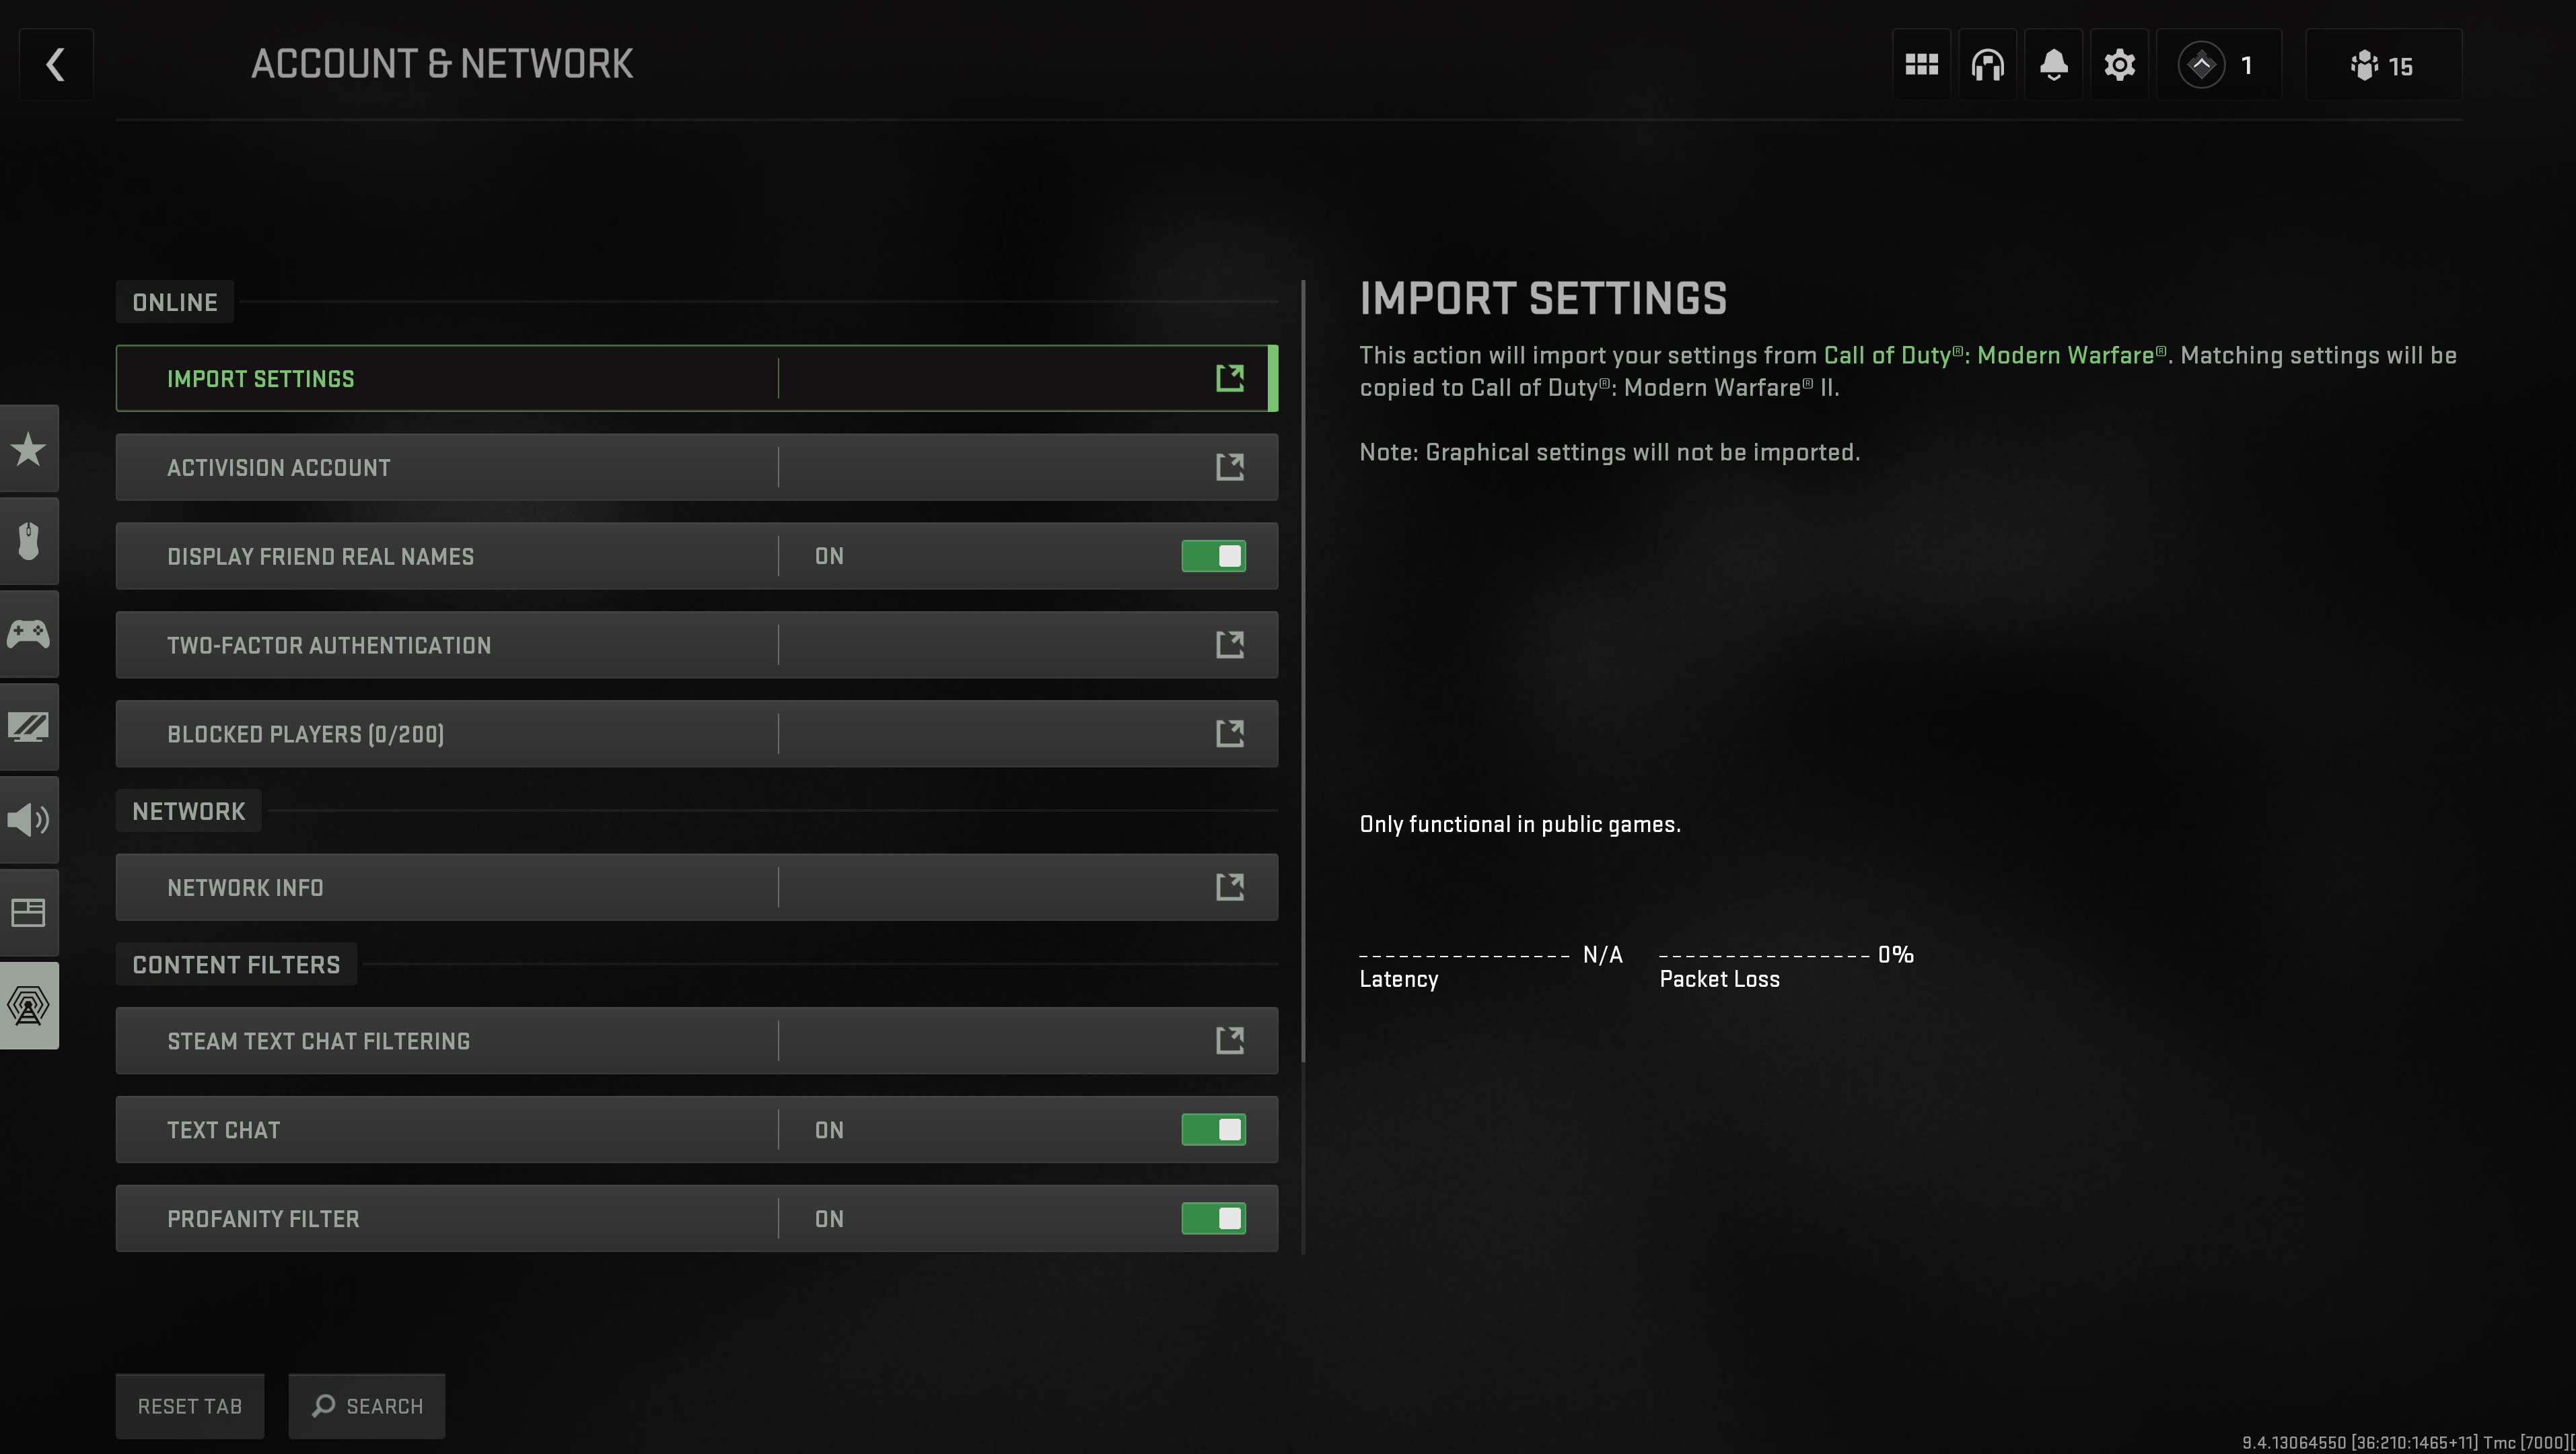Open the controller settings icon

[28, 633]
